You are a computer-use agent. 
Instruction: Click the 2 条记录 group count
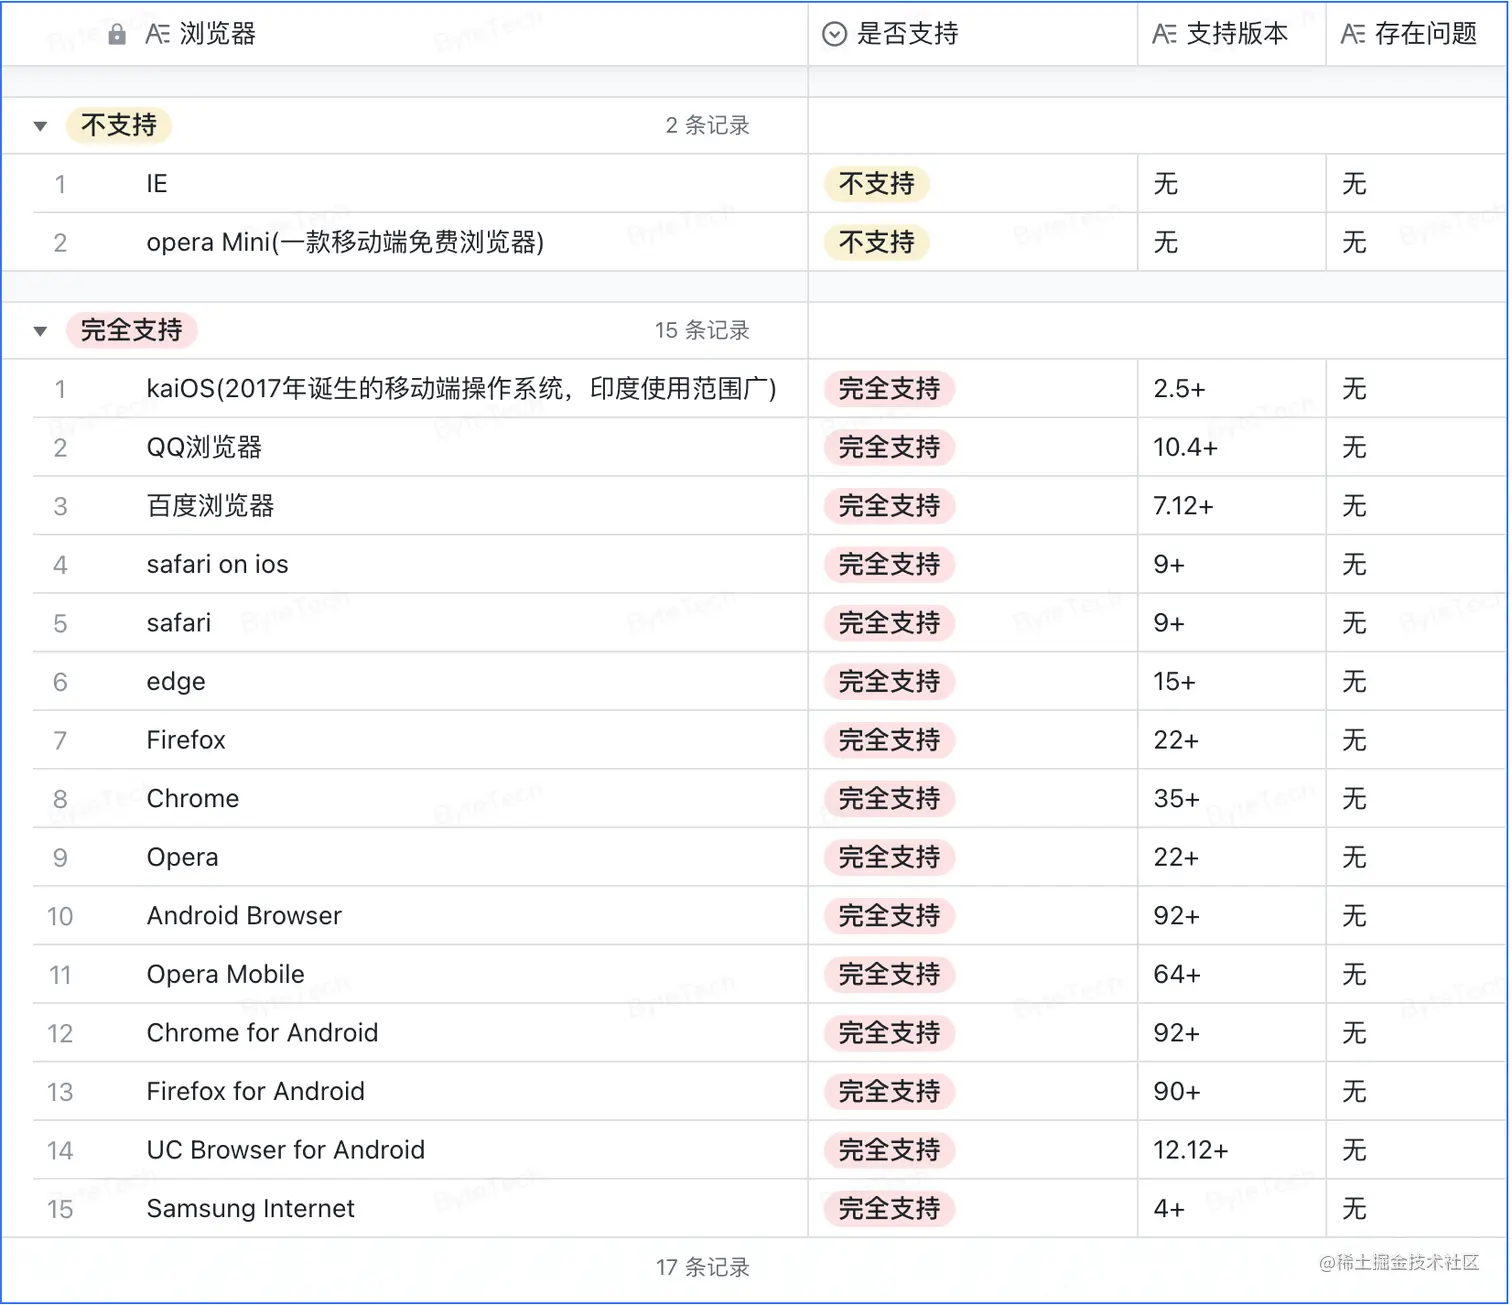[708, 126]
